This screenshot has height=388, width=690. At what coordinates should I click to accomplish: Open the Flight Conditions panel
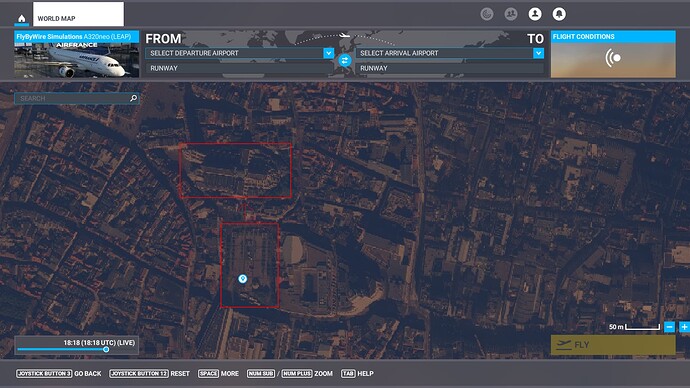613,54
